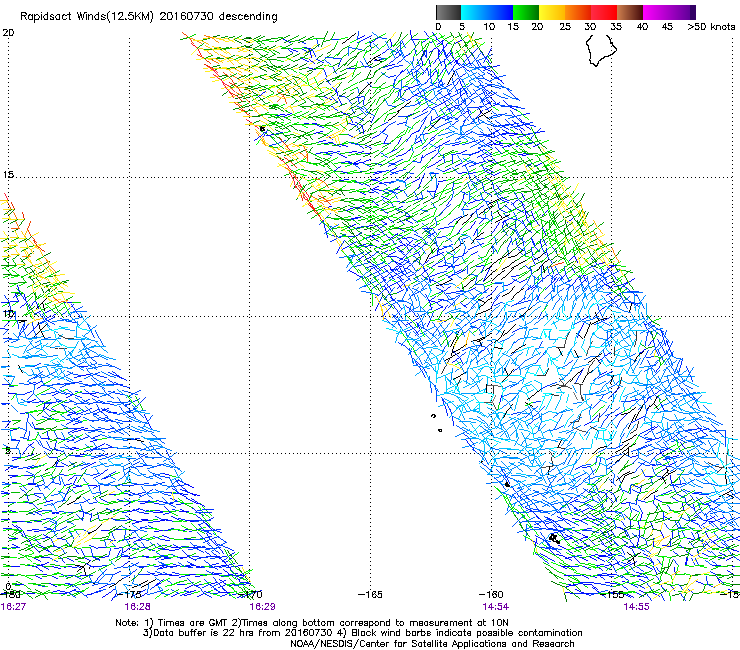Click the '16:27' swath time
Viewport: 740px width, 650px height.
[x=13, y=607]
